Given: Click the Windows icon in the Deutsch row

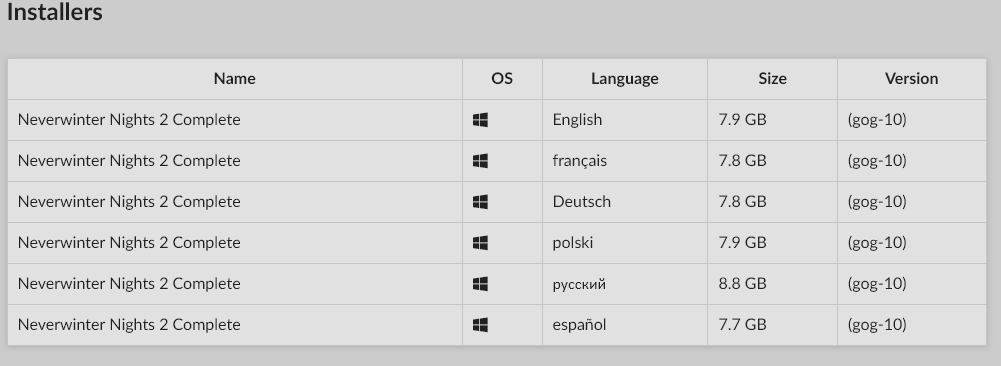Looking at the screenshot, I should click(480, 202).
